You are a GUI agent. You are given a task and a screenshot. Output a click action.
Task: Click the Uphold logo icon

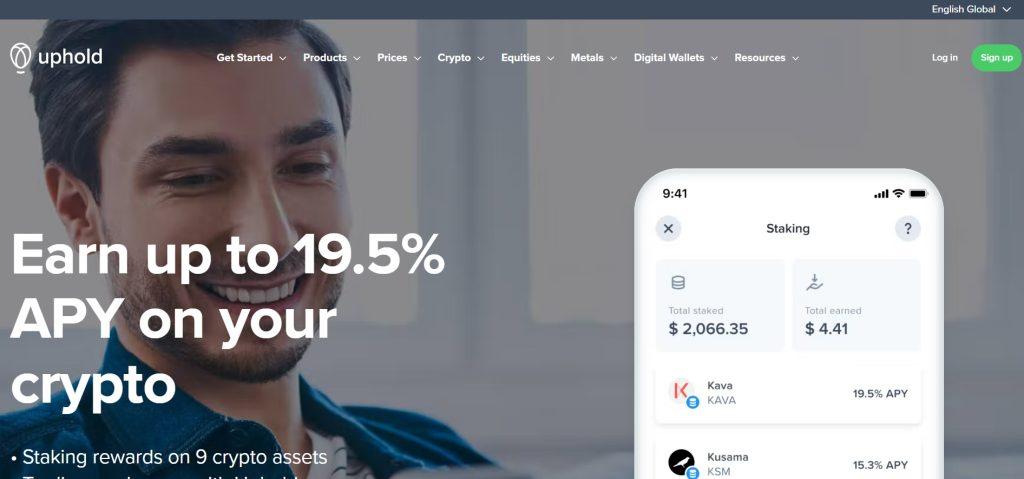20,58
